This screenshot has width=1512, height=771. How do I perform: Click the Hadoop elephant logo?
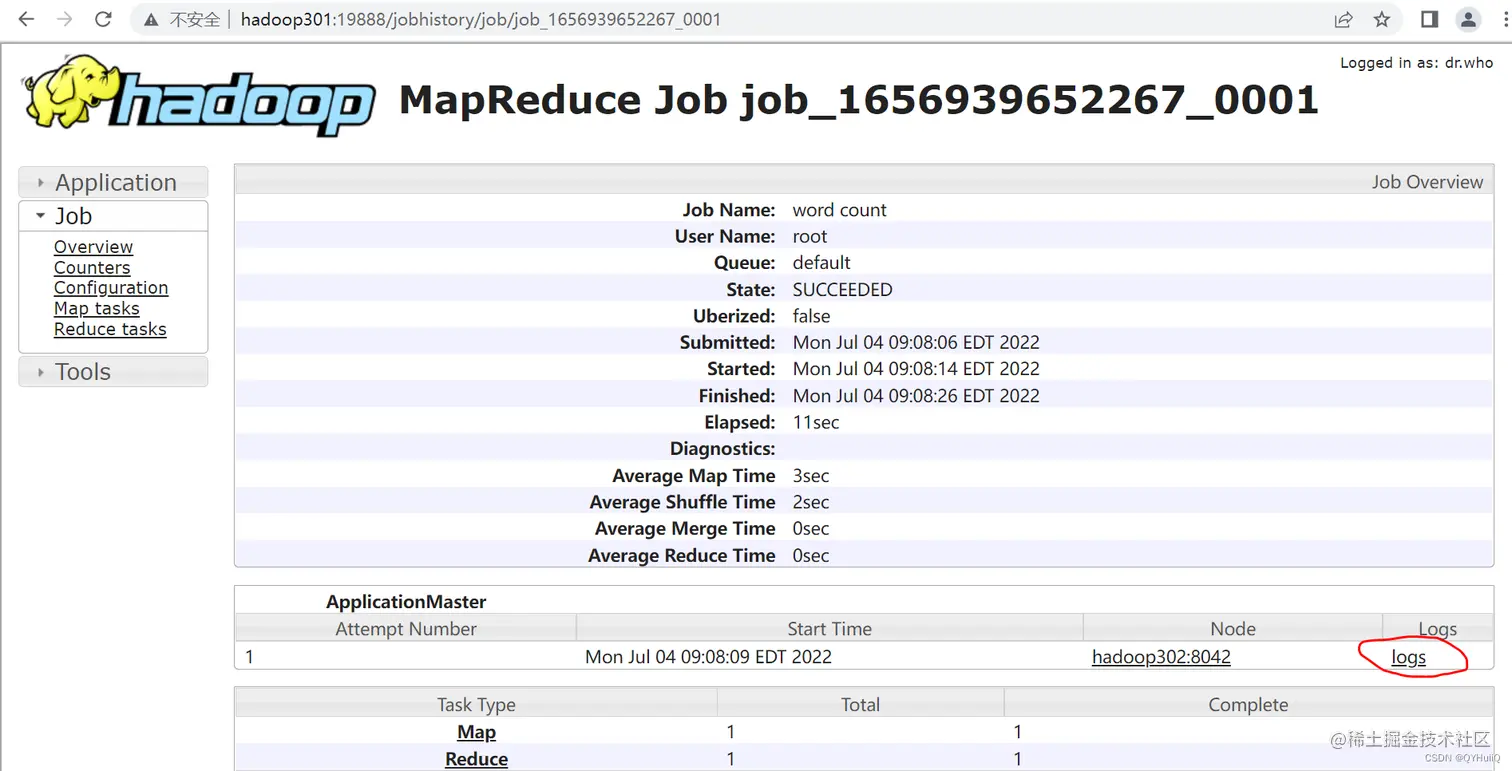pyautogui.click(x=200, y=96)
